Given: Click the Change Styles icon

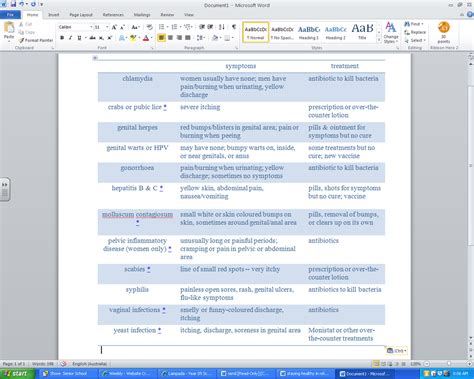Looking at the screenshot, I should (x=391, y=33).
